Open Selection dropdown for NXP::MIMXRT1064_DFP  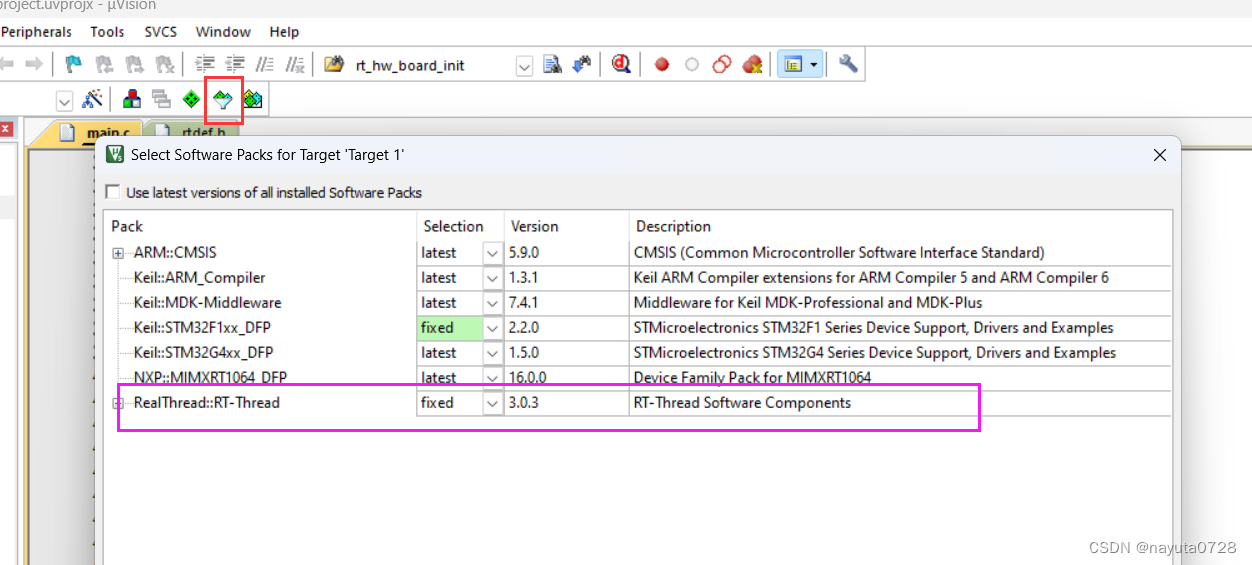coord(492,378)
